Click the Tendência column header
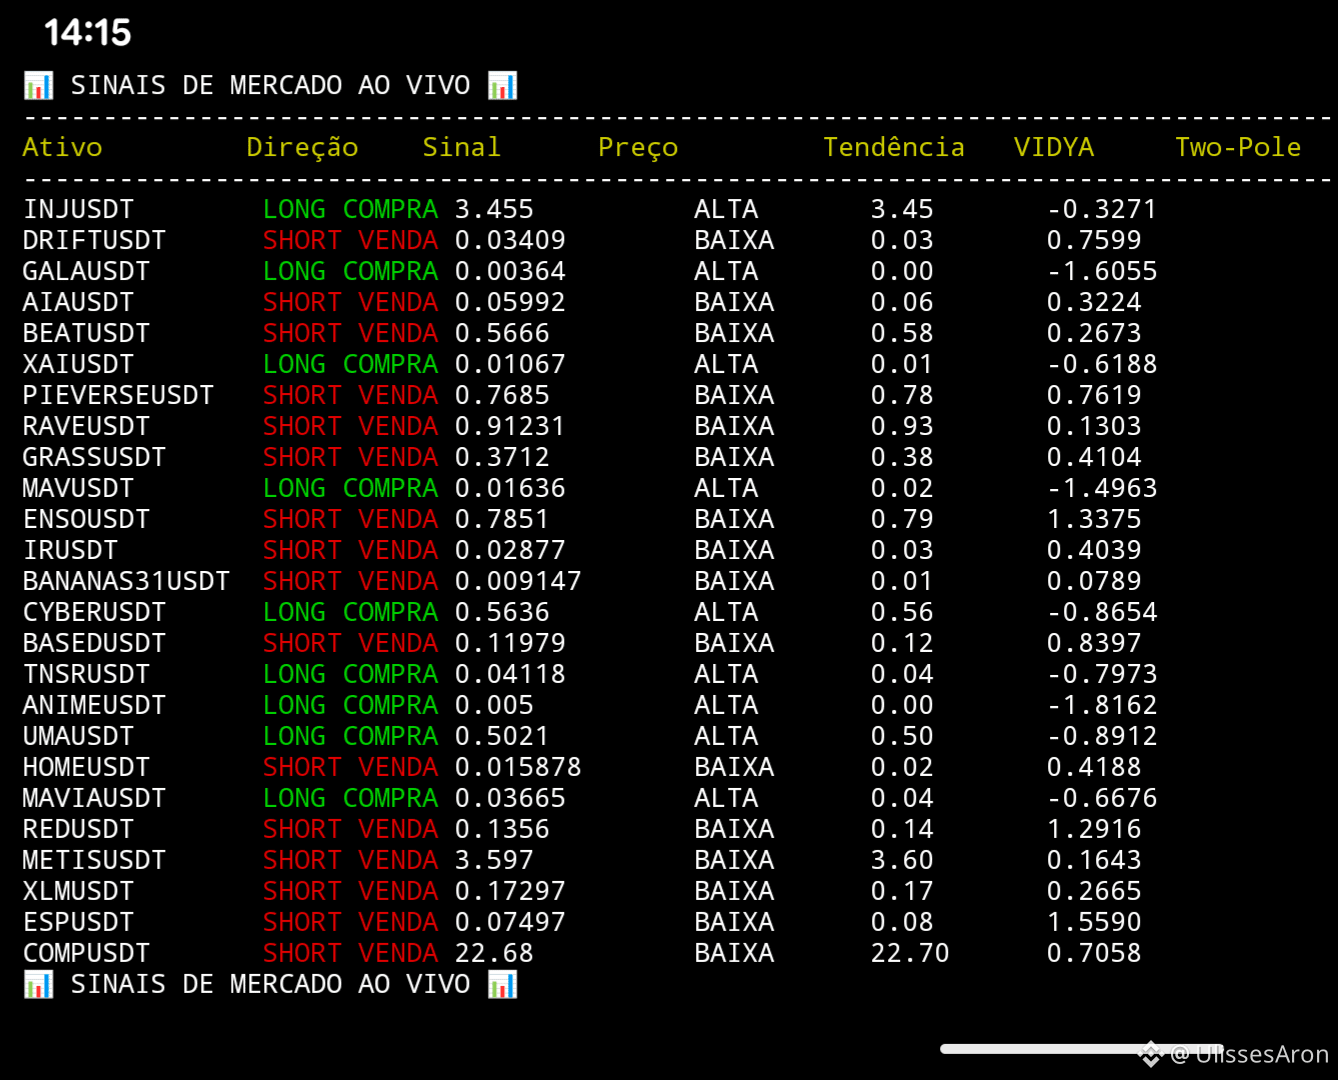This screenshot has width=1338, height=1080. [x=894, y=147]
